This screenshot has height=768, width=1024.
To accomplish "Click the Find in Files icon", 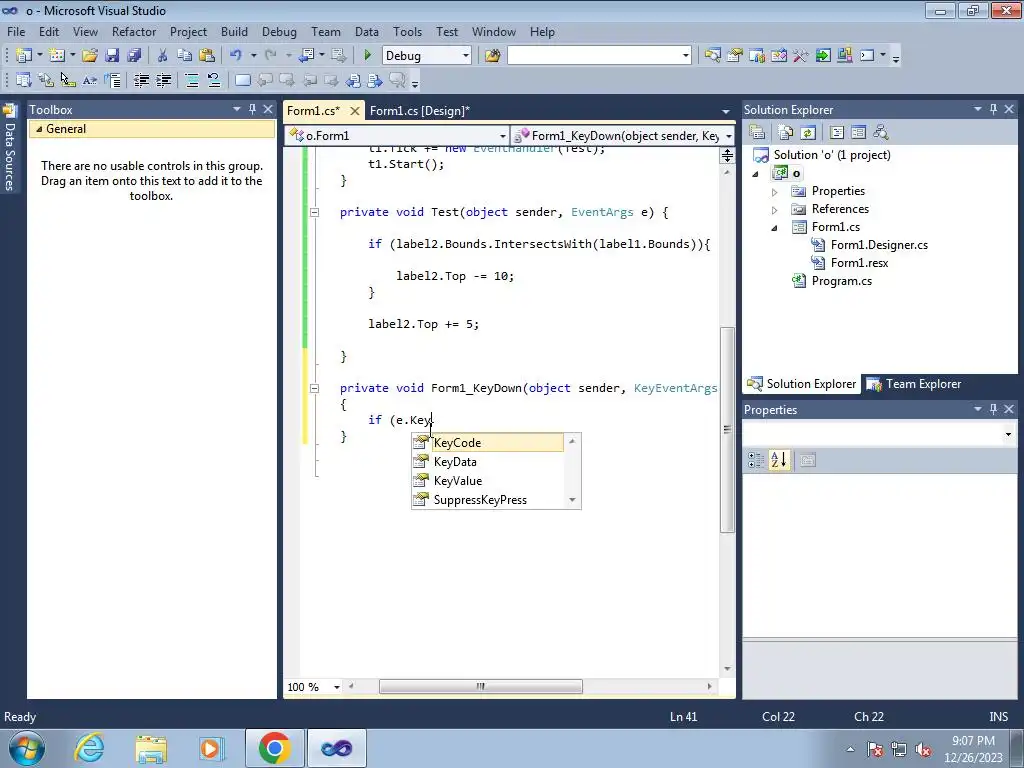I will point(492,56).
